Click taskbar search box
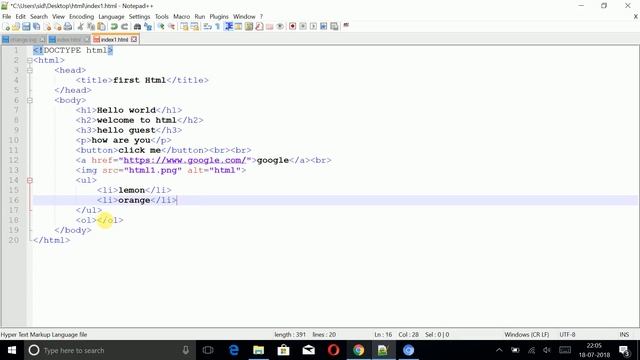The width and height of the screenshot is (640, 360). [x=110, y=350]
